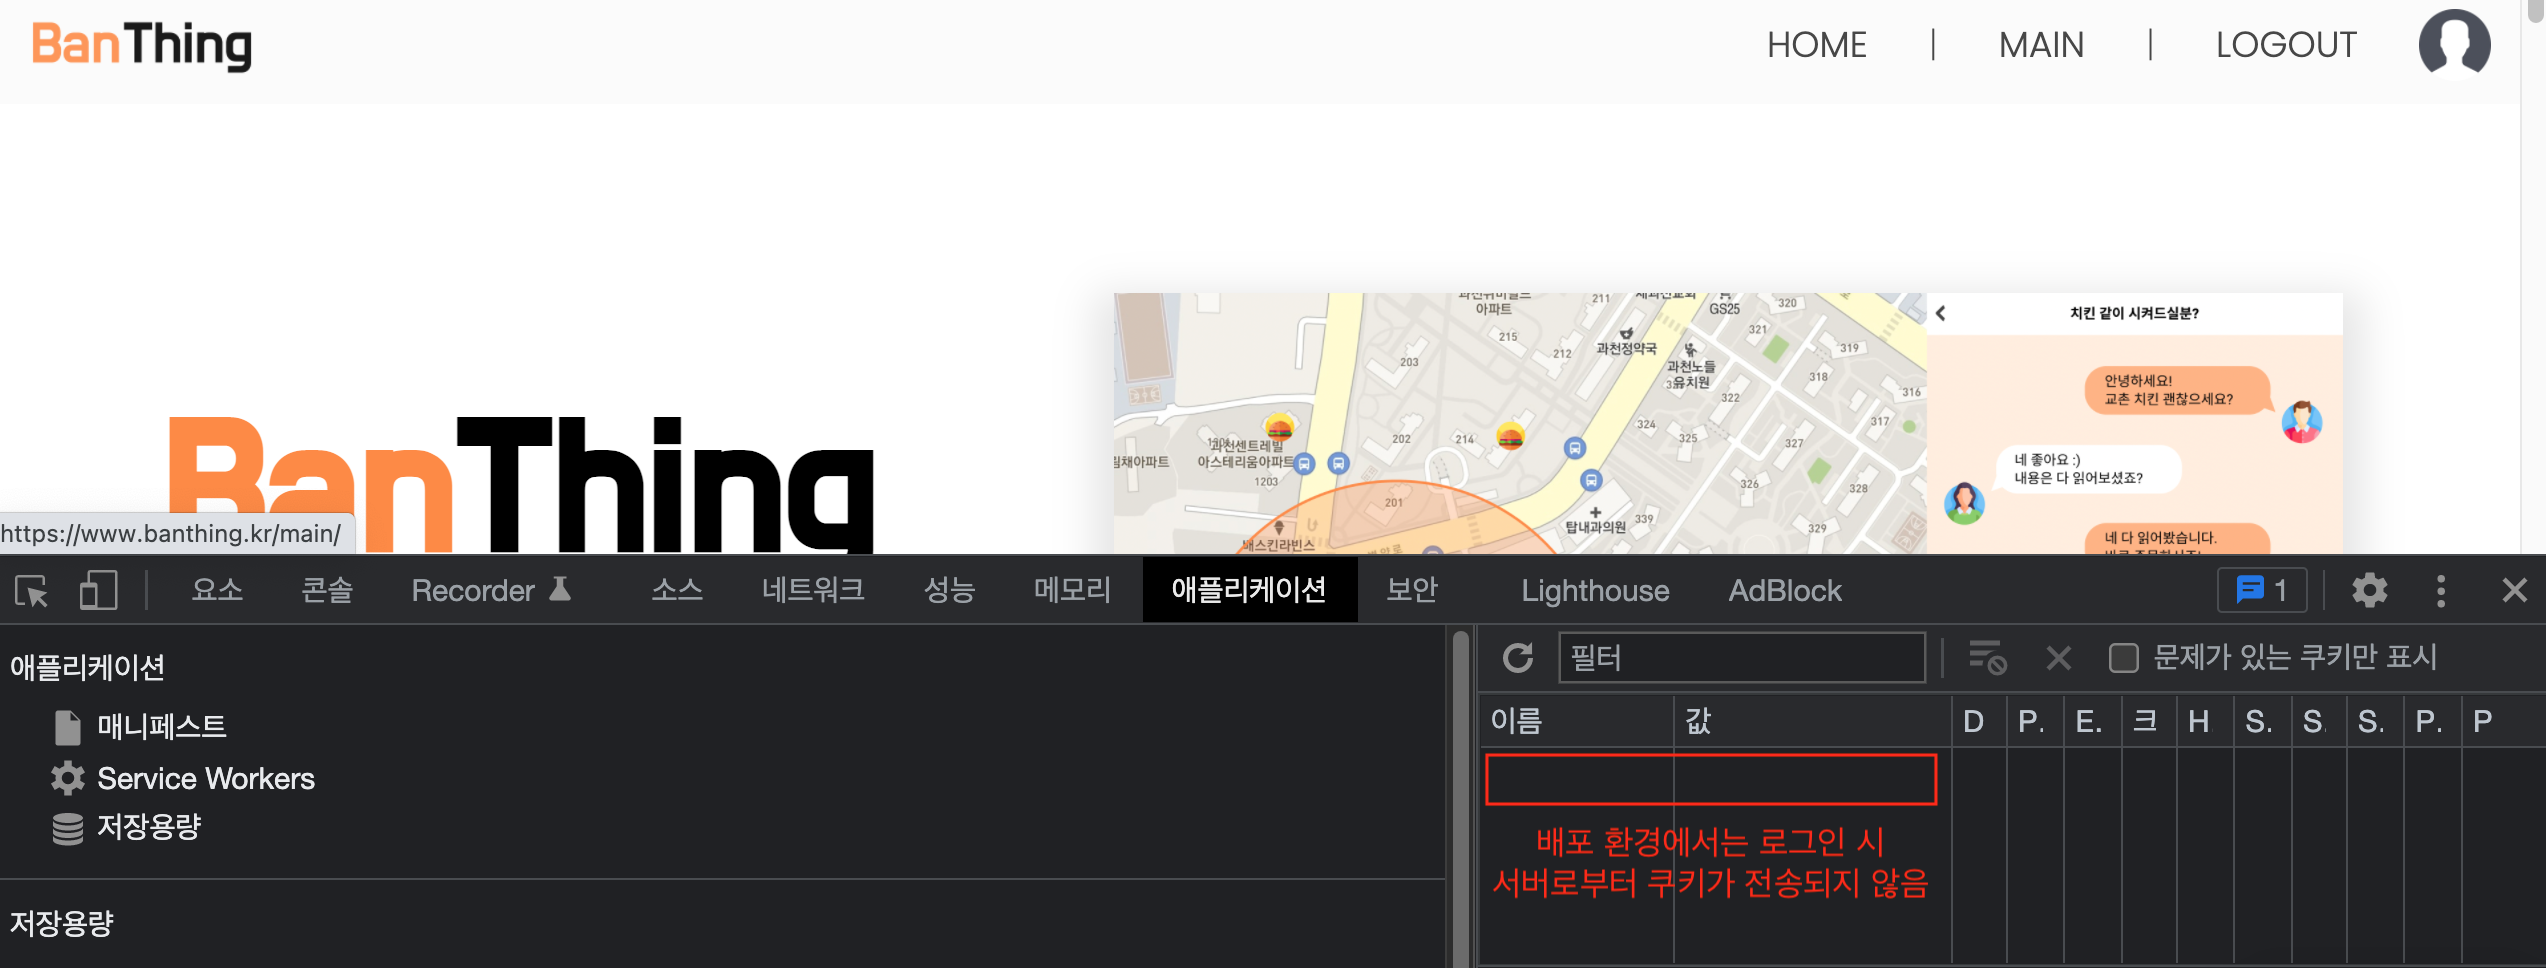This screenshot has width=2546, height=968.
Task: Click the 크 column header
Action: [2149, 721]
